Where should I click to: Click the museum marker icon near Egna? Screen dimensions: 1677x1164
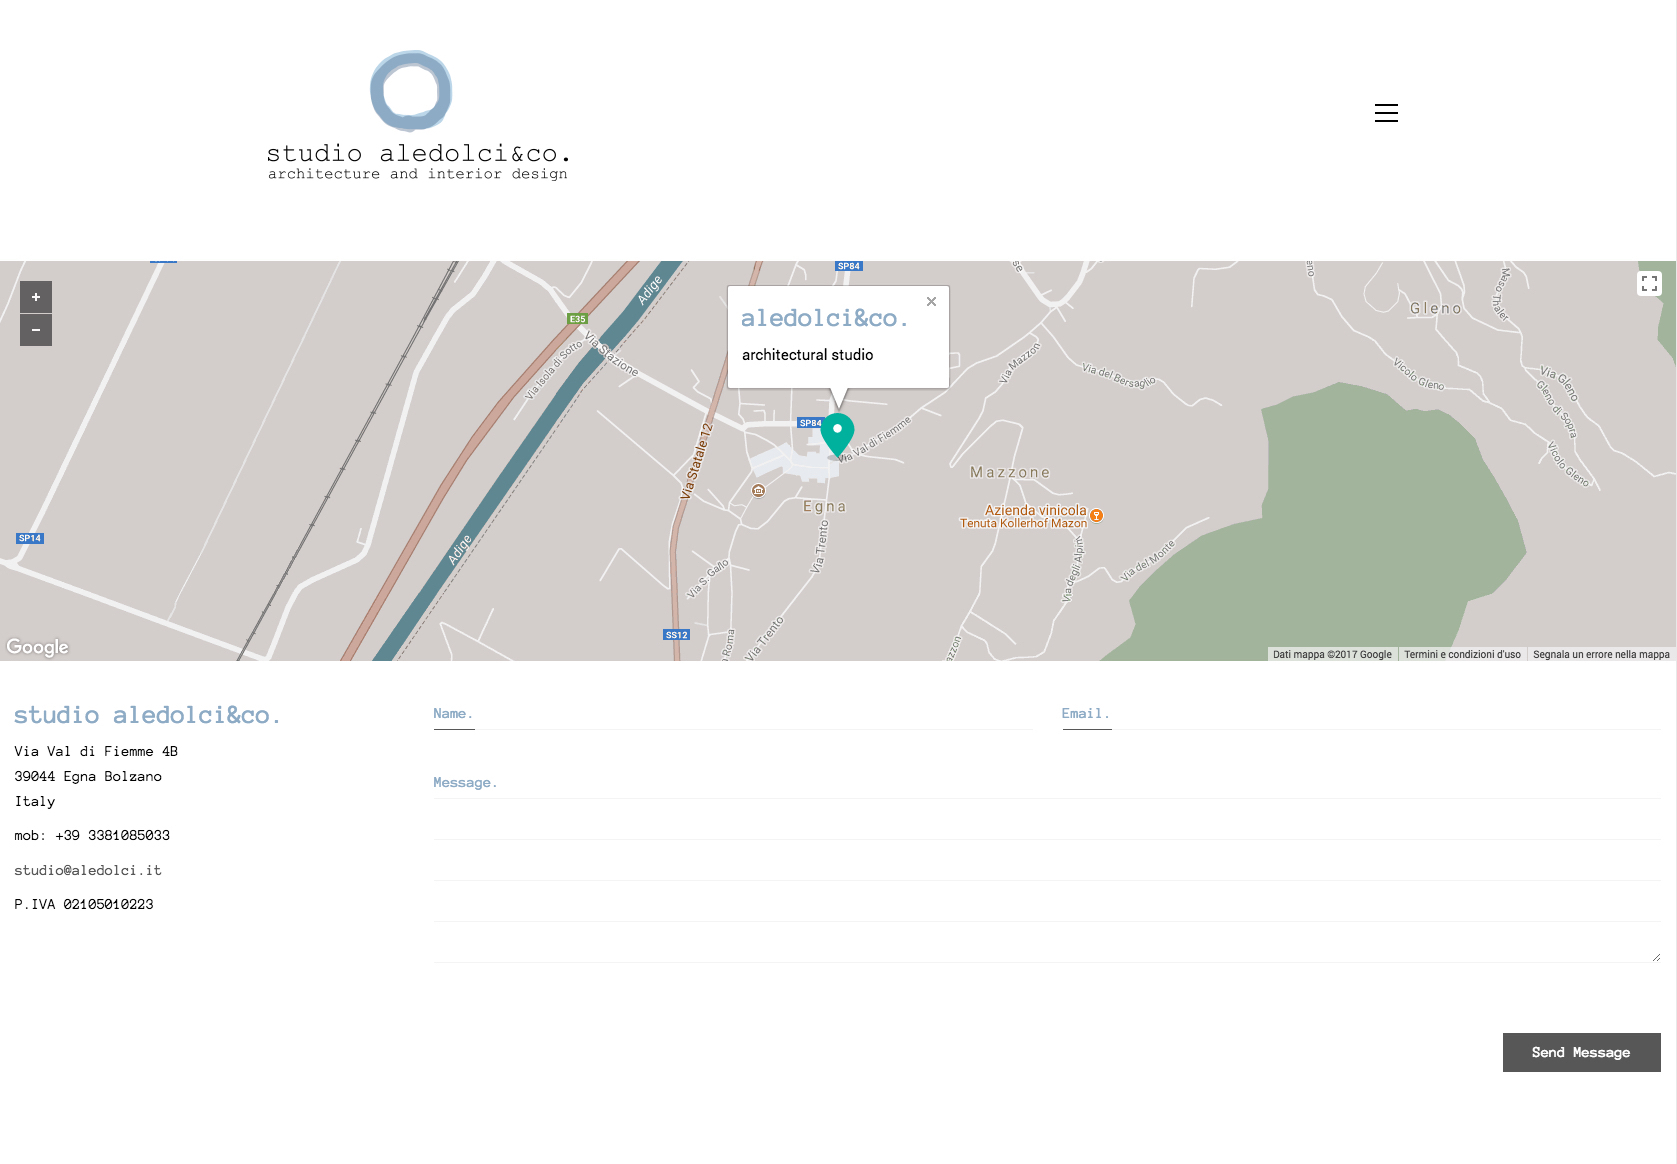click(x=758, y=490)
